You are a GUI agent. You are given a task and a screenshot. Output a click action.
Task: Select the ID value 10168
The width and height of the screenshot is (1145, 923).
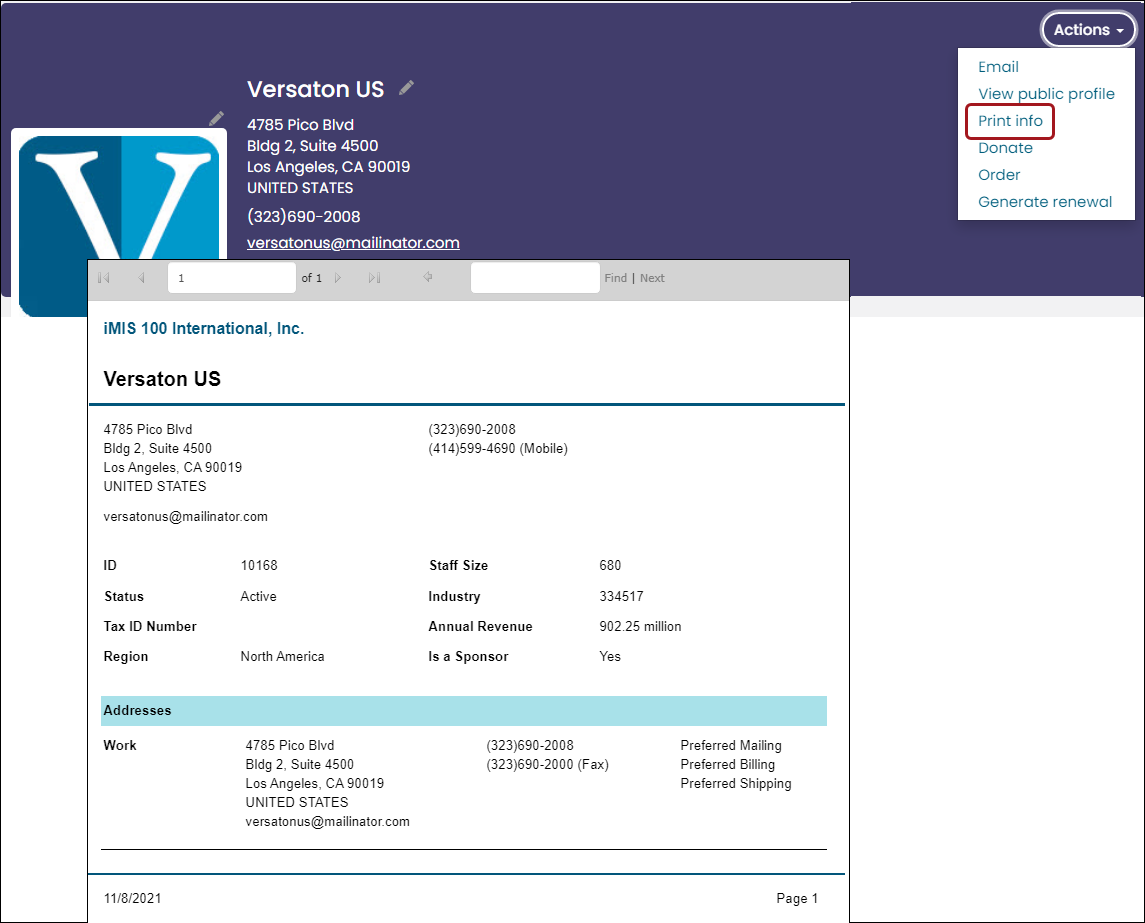259,565
